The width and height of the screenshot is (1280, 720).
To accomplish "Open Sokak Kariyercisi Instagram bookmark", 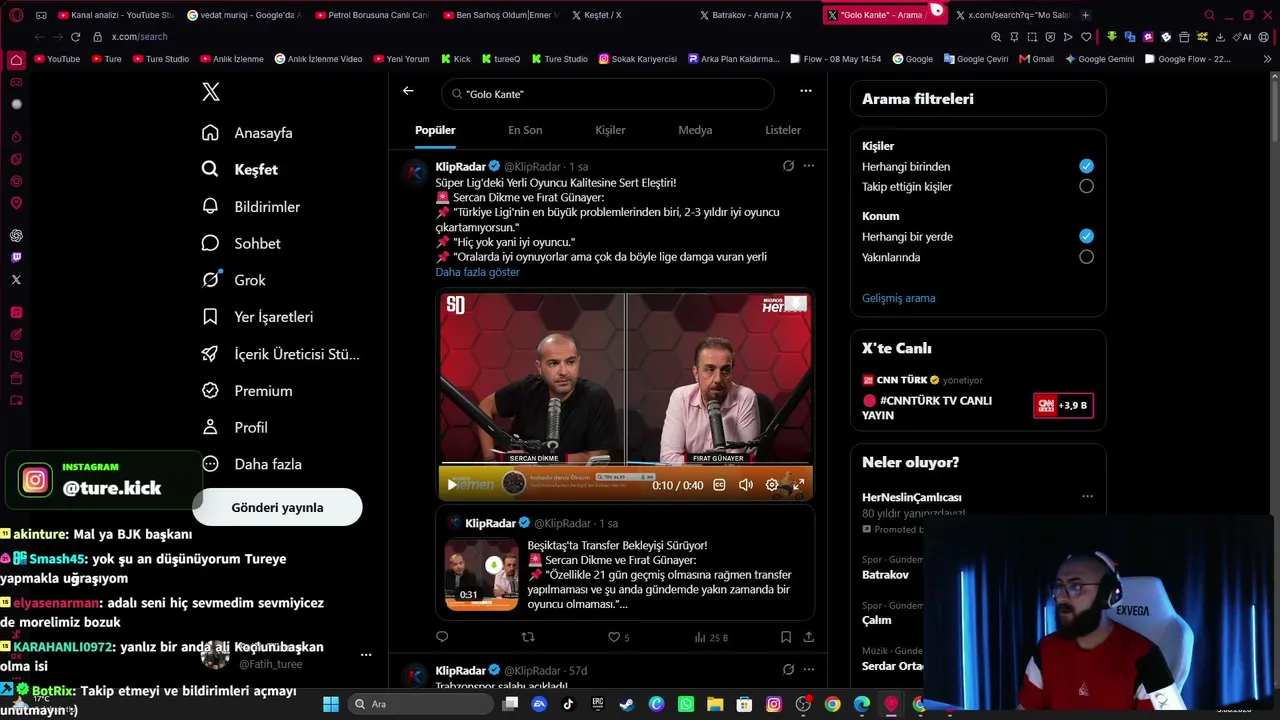I will pos(638,59).
